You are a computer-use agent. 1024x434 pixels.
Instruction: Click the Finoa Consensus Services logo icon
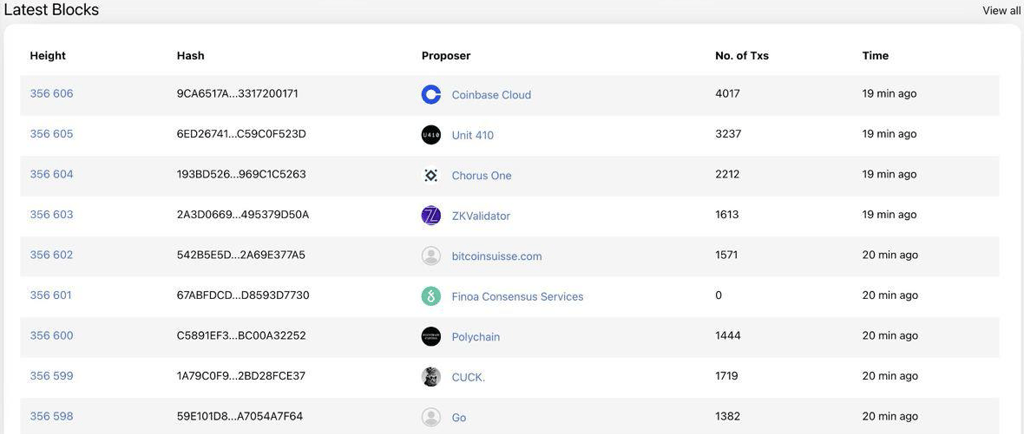tap(431, 296)
